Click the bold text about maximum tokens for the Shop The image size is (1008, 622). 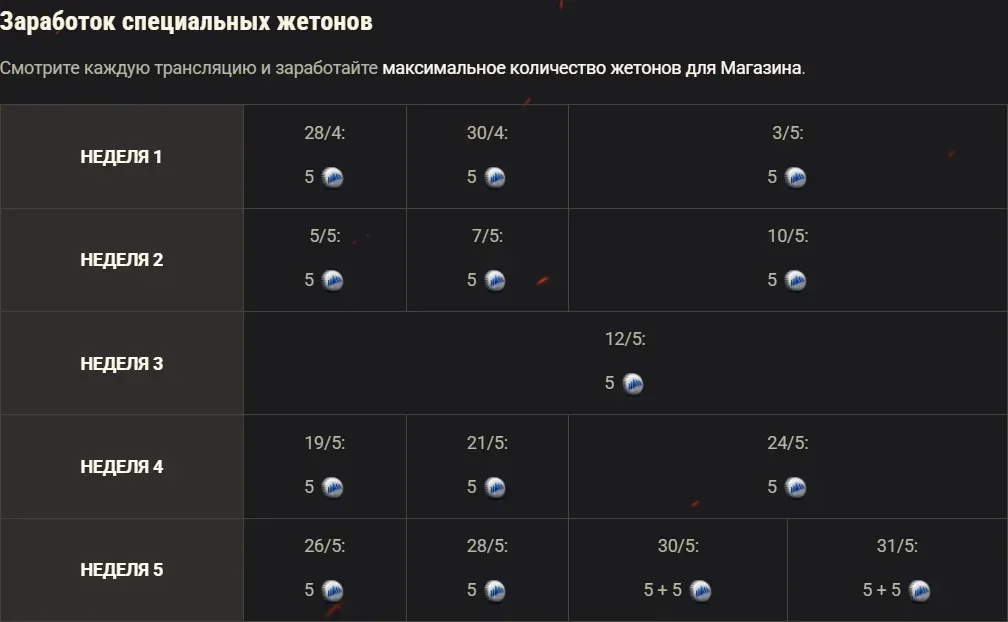(592, 69)
